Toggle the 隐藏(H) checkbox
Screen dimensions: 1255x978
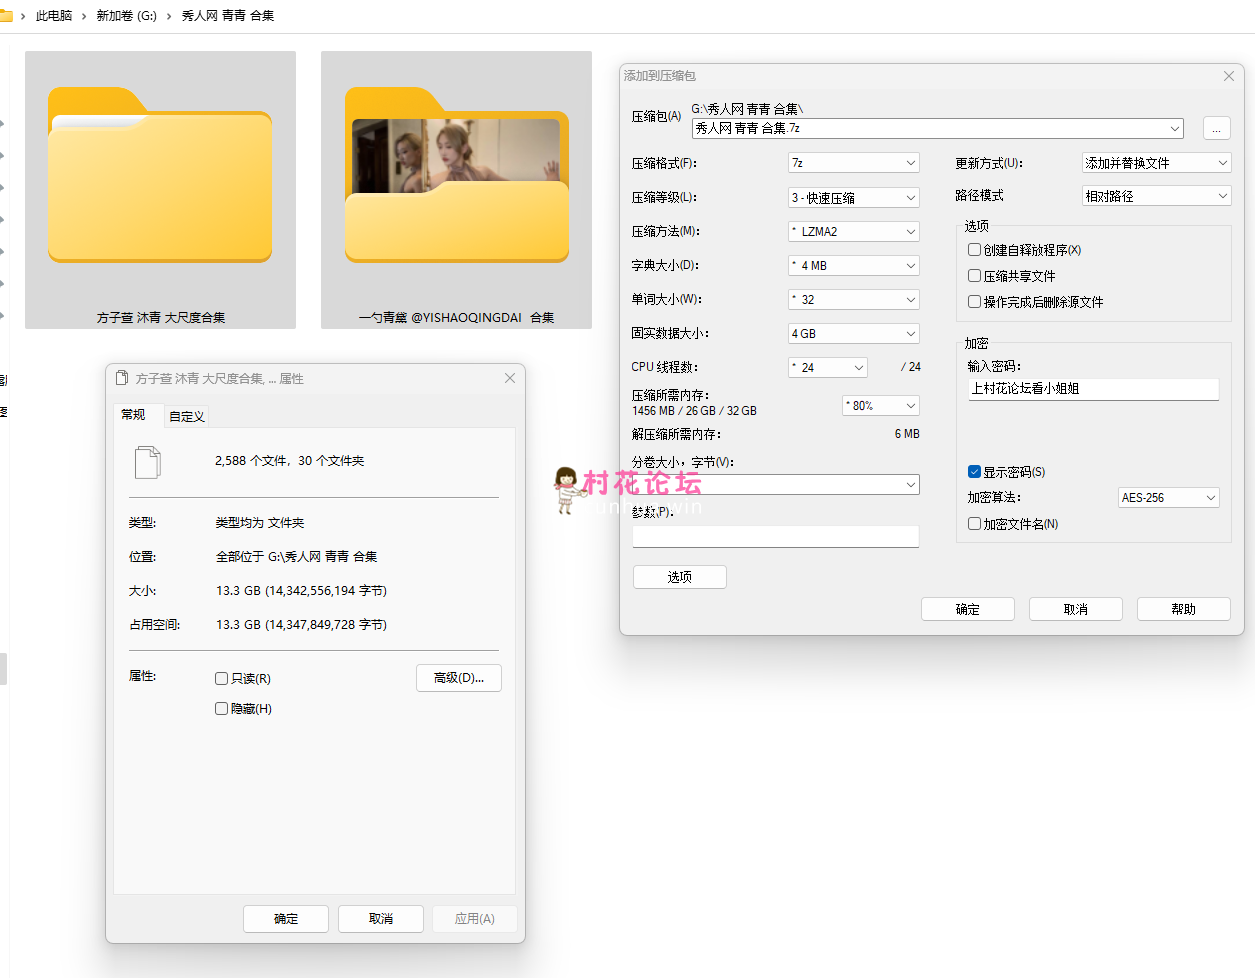[x=222, y=708]
